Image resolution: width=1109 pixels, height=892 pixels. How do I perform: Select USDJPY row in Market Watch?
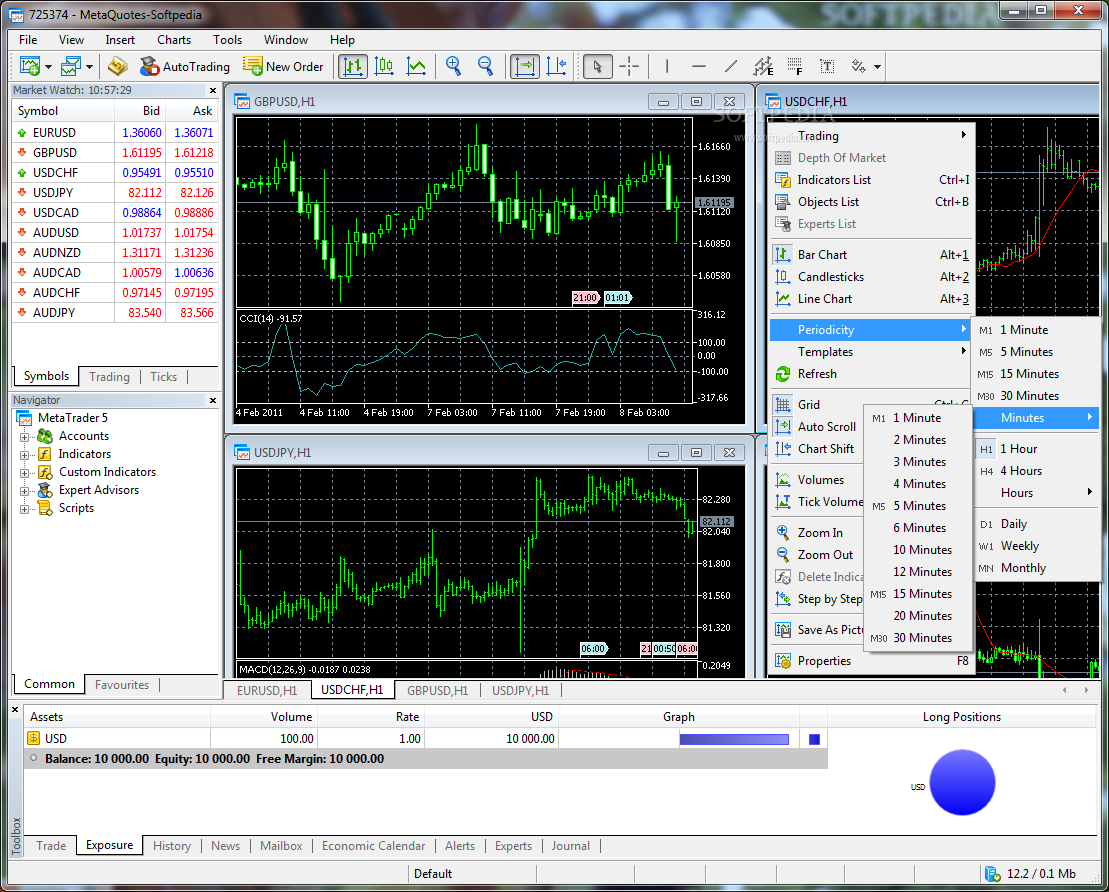[x=115, y=192]
